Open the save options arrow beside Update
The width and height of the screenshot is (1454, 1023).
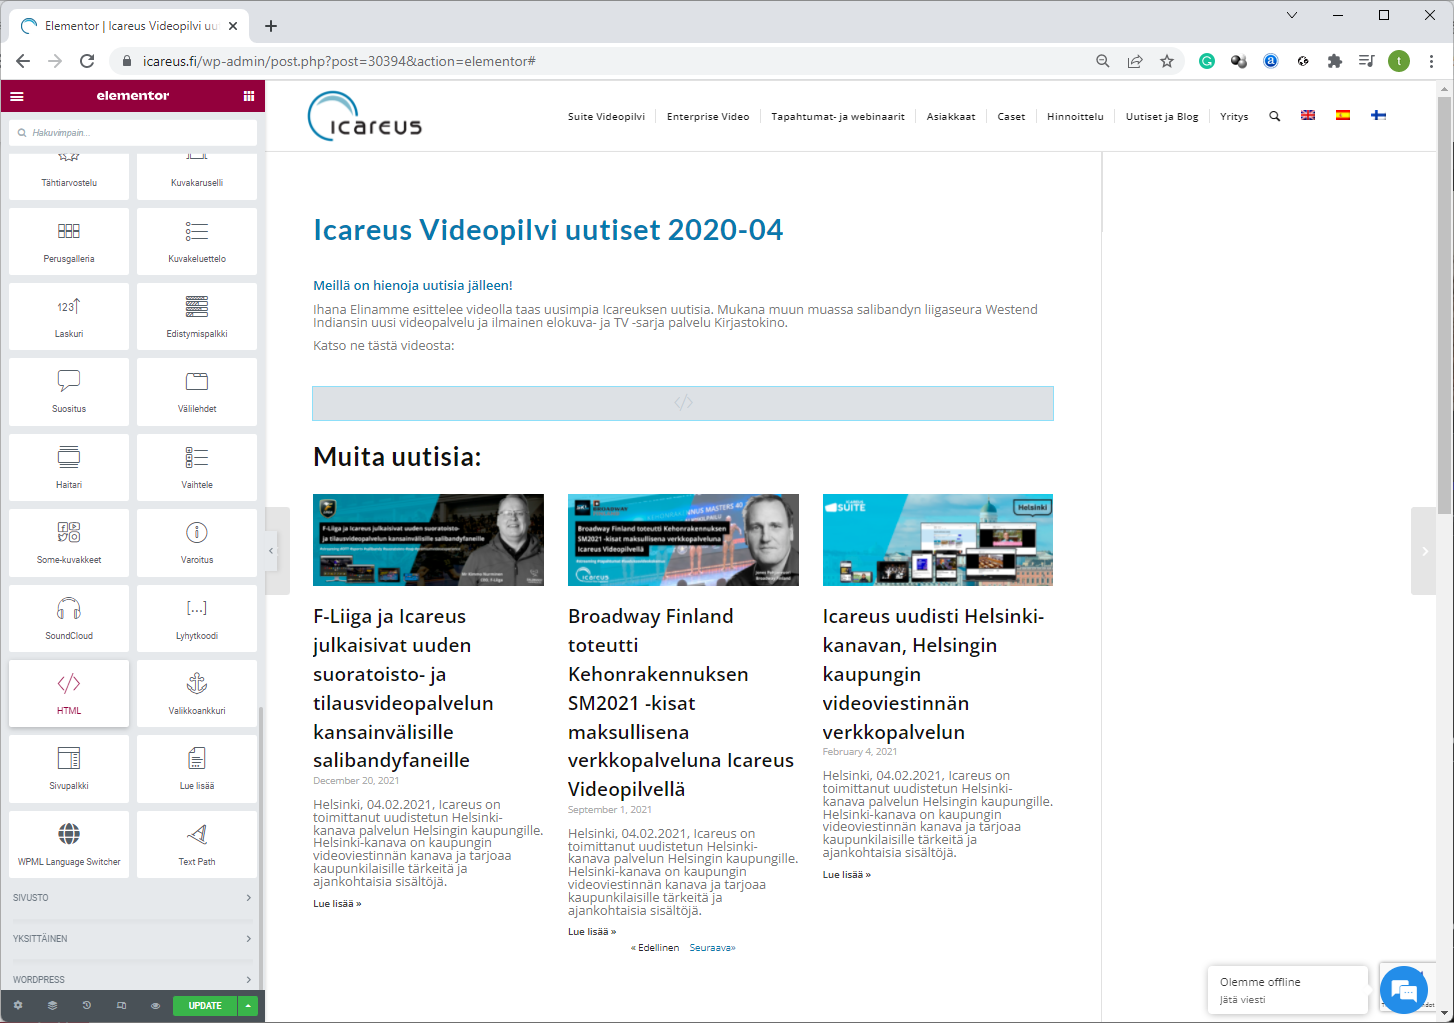(x=248, y=1005)
